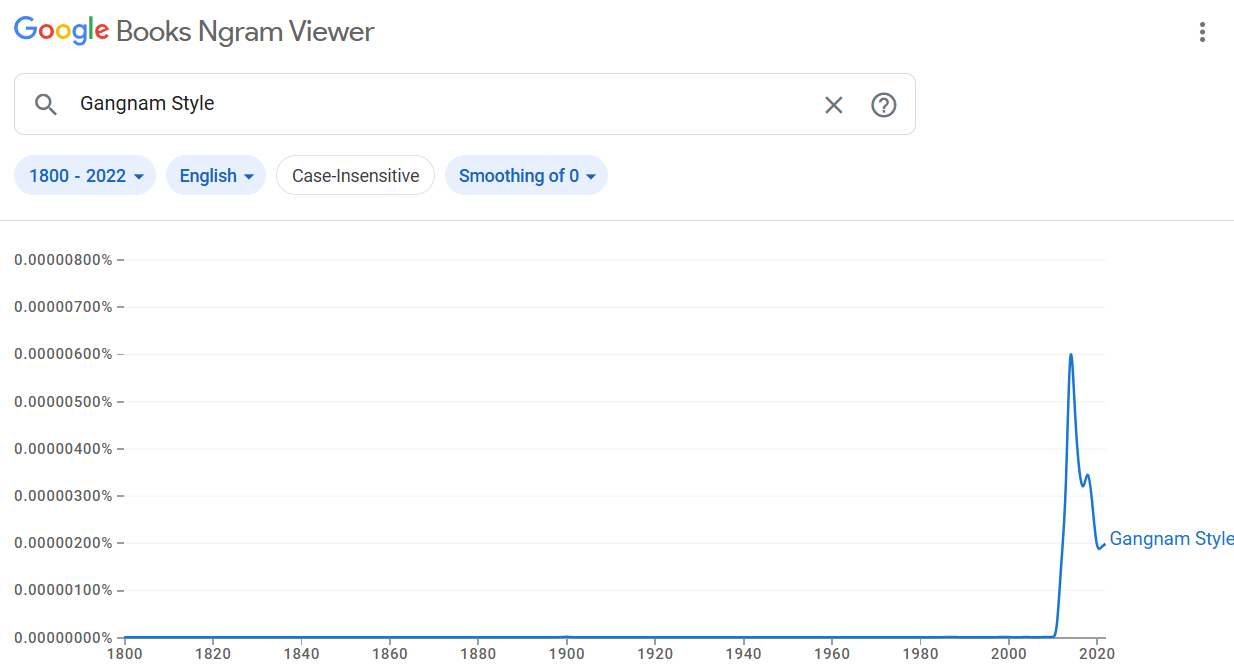Image resolution: width=1234 pixels, height=666 pixels.
Task: Click the 1800 x-axis label
Action: (124, 654)
